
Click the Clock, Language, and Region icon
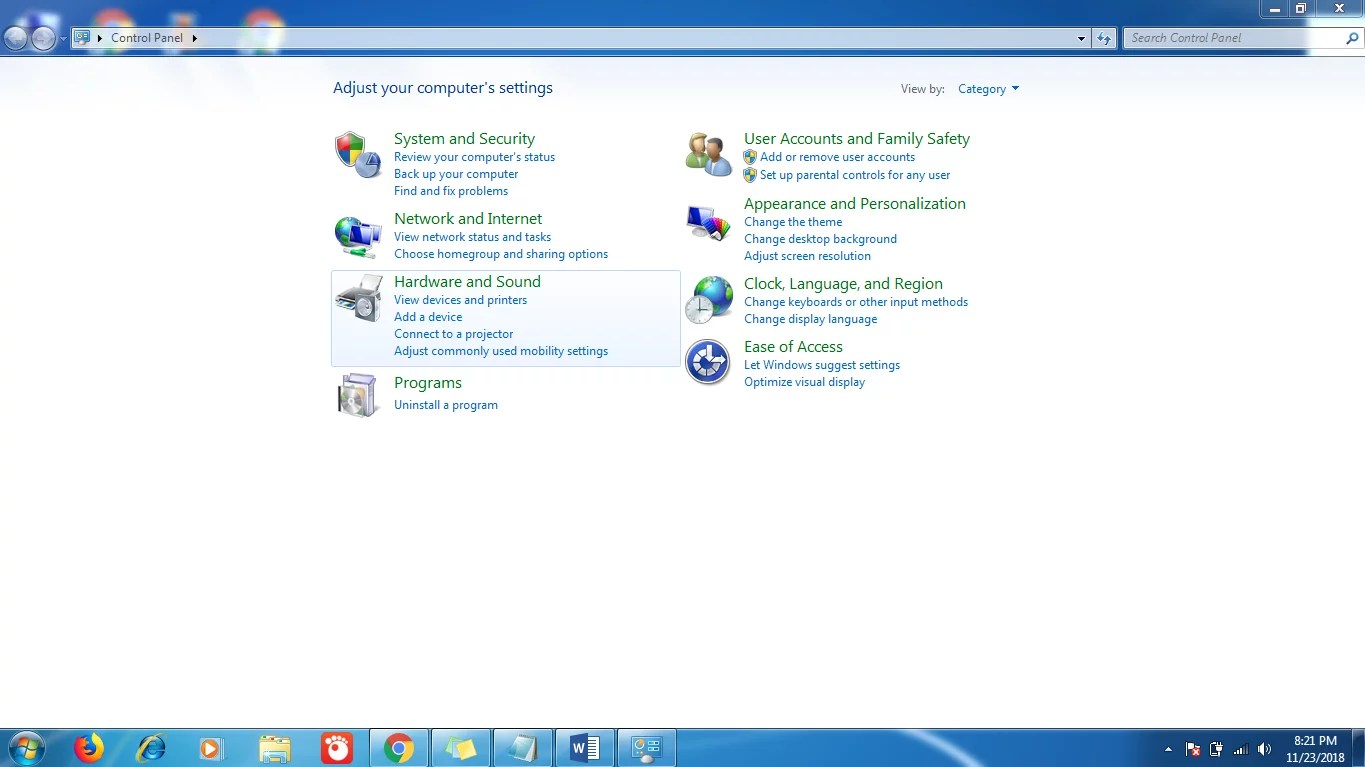pyautogui.click(x=708, y=300)
